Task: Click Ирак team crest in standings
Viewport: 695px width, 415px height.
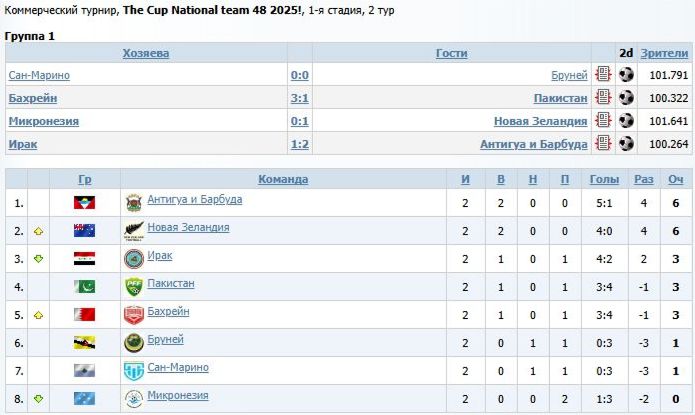Action: [133, 259]
